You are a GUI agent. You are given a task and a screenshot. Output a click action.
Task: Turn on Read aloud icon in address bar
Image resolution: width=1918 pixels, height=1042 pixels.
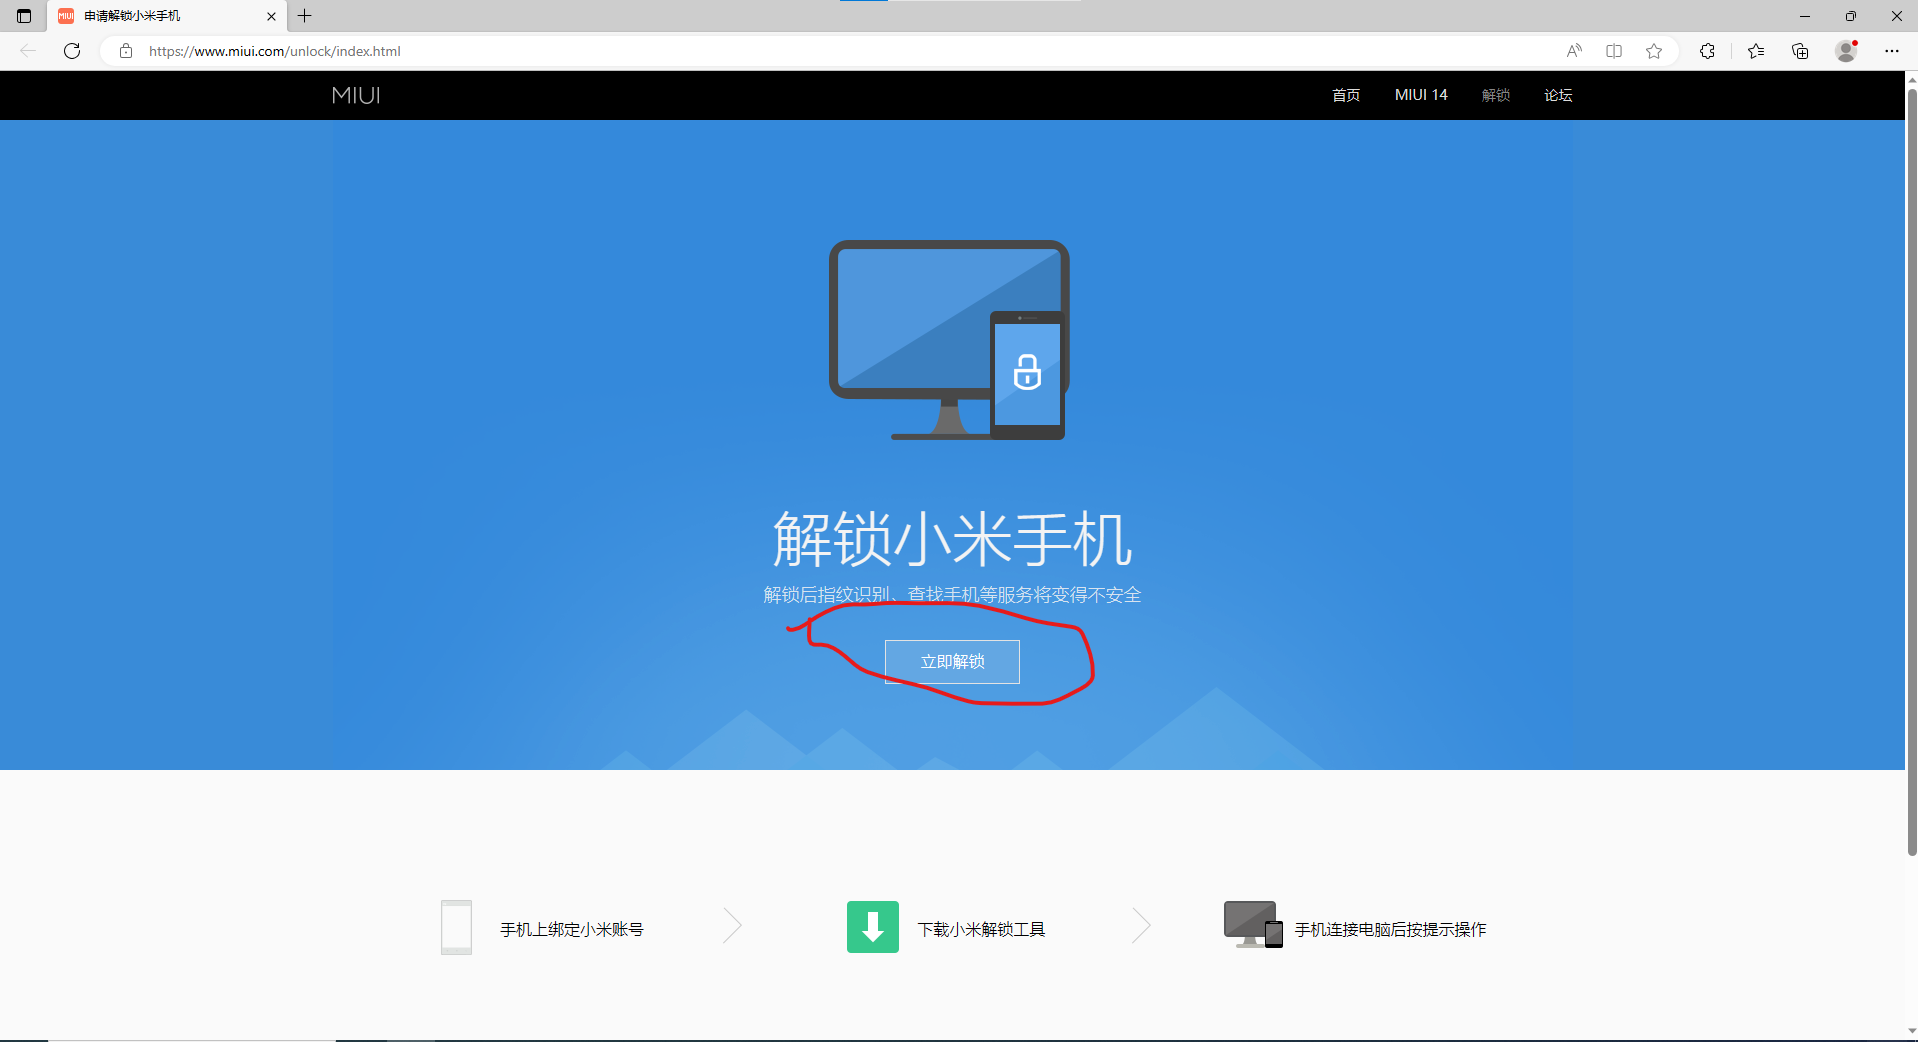(1574, 51)
